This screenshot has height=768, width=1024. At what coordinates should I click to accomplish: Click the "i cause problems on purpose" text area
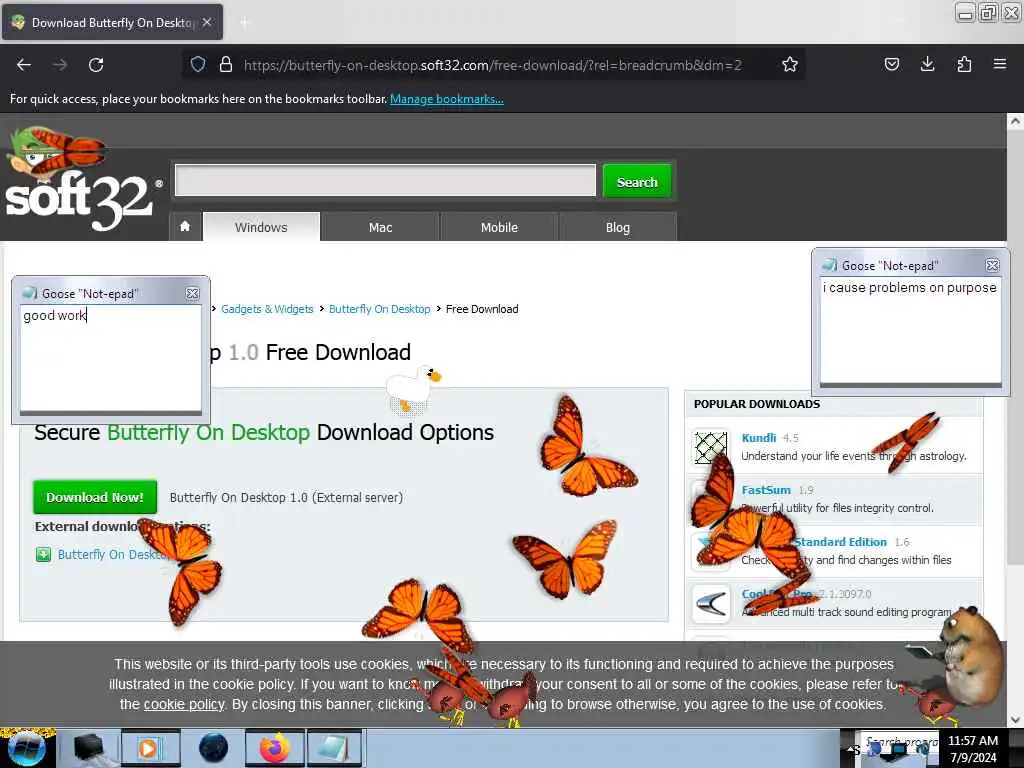(x=910, y=330)
